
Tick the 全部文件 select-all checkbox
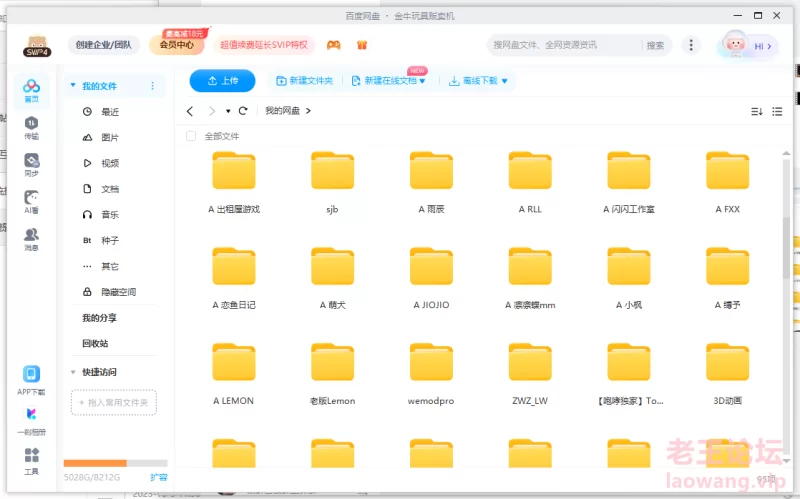[x=191, y=136]
